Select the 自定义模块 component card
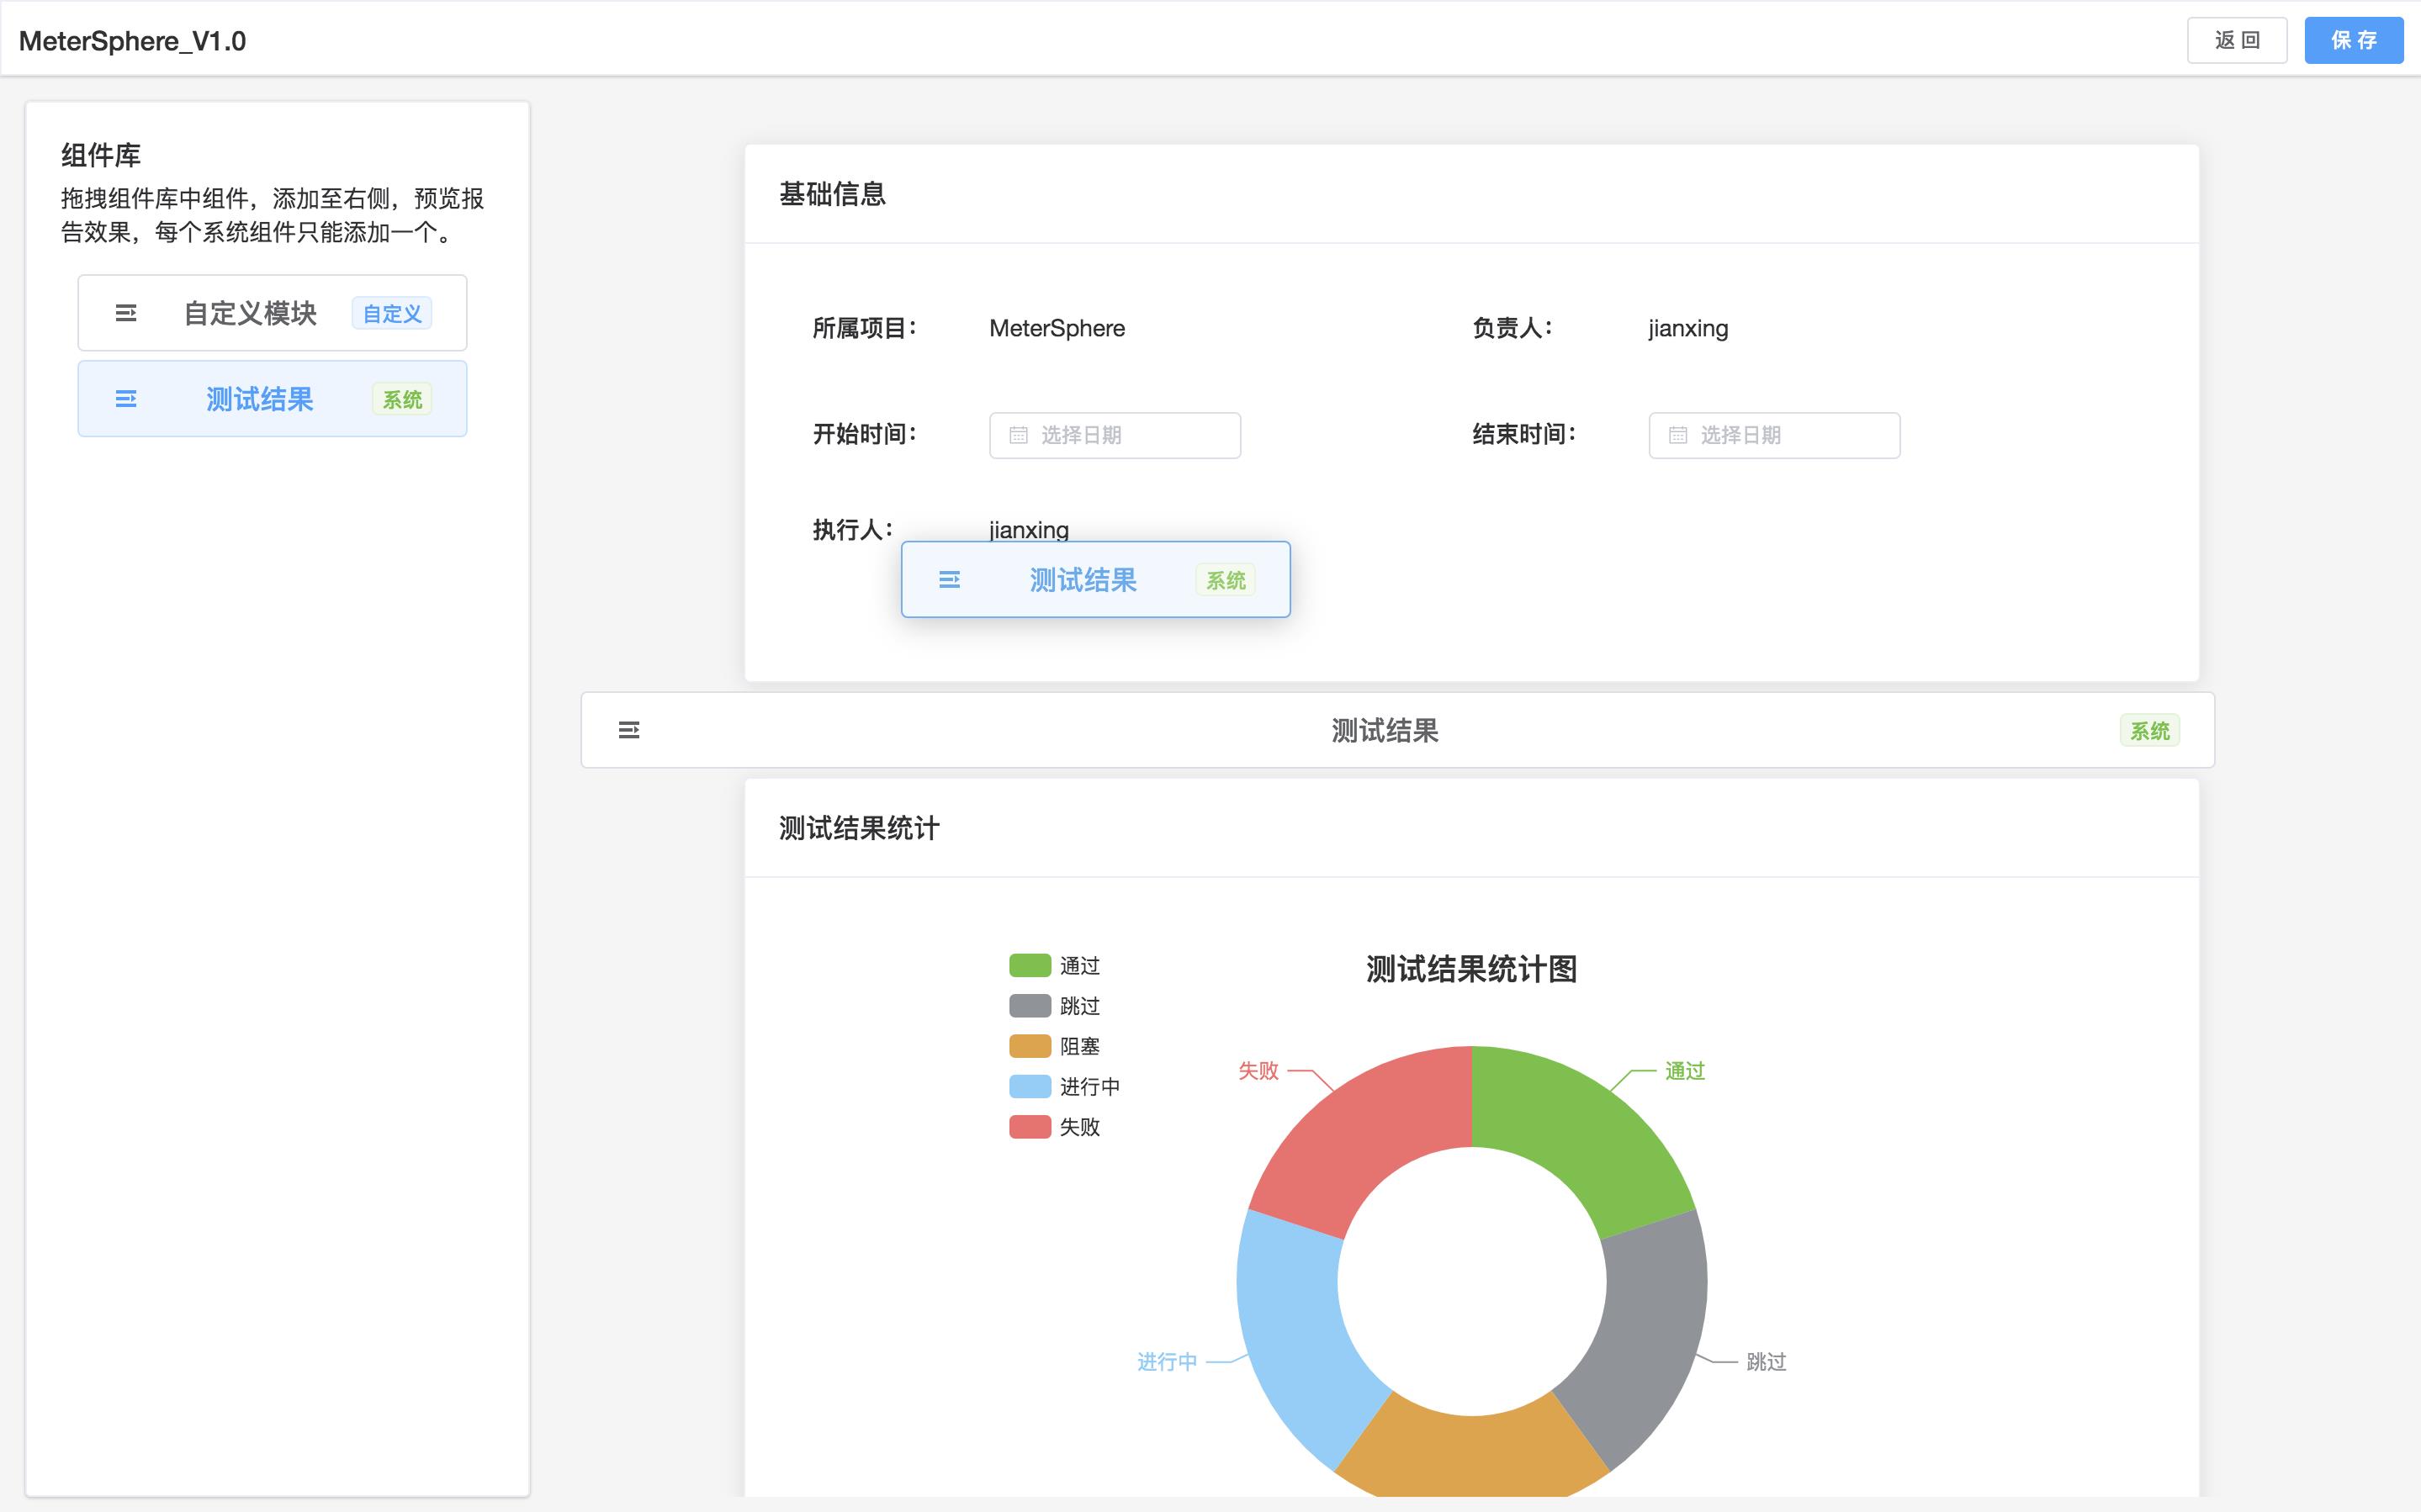The image size is (2421, 1512). pos(272,313)
